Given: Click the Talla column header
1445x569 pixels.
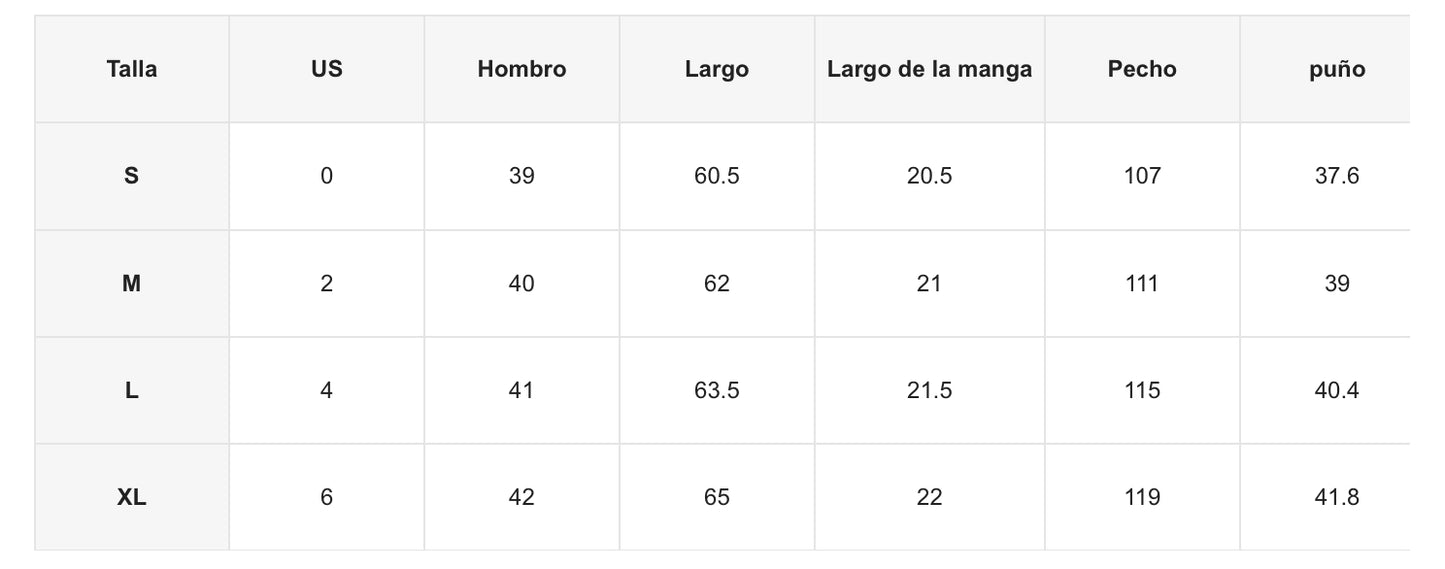Looking at the screenshot, I should tap(132, 69).
